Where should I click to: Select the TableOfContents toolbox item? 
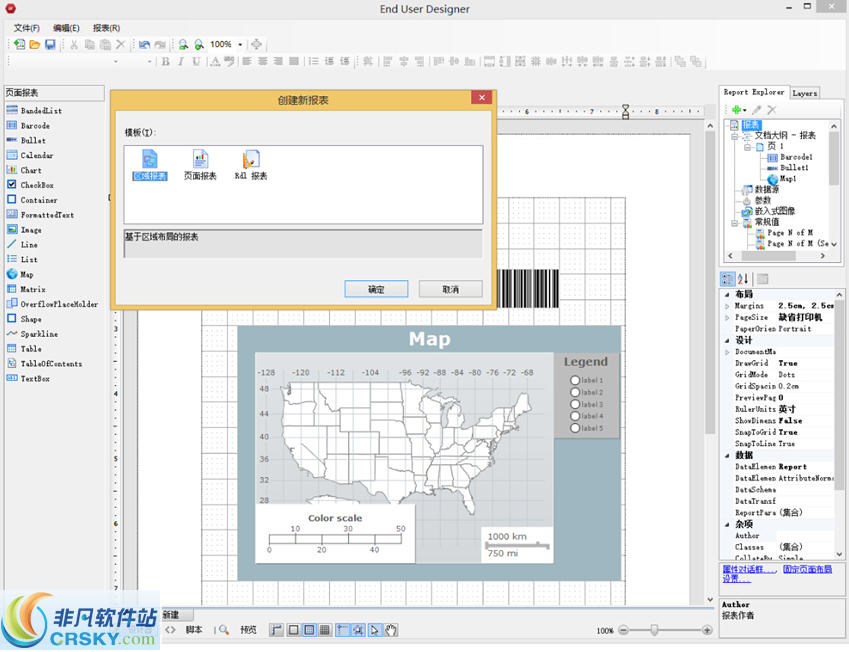point(44,364)
